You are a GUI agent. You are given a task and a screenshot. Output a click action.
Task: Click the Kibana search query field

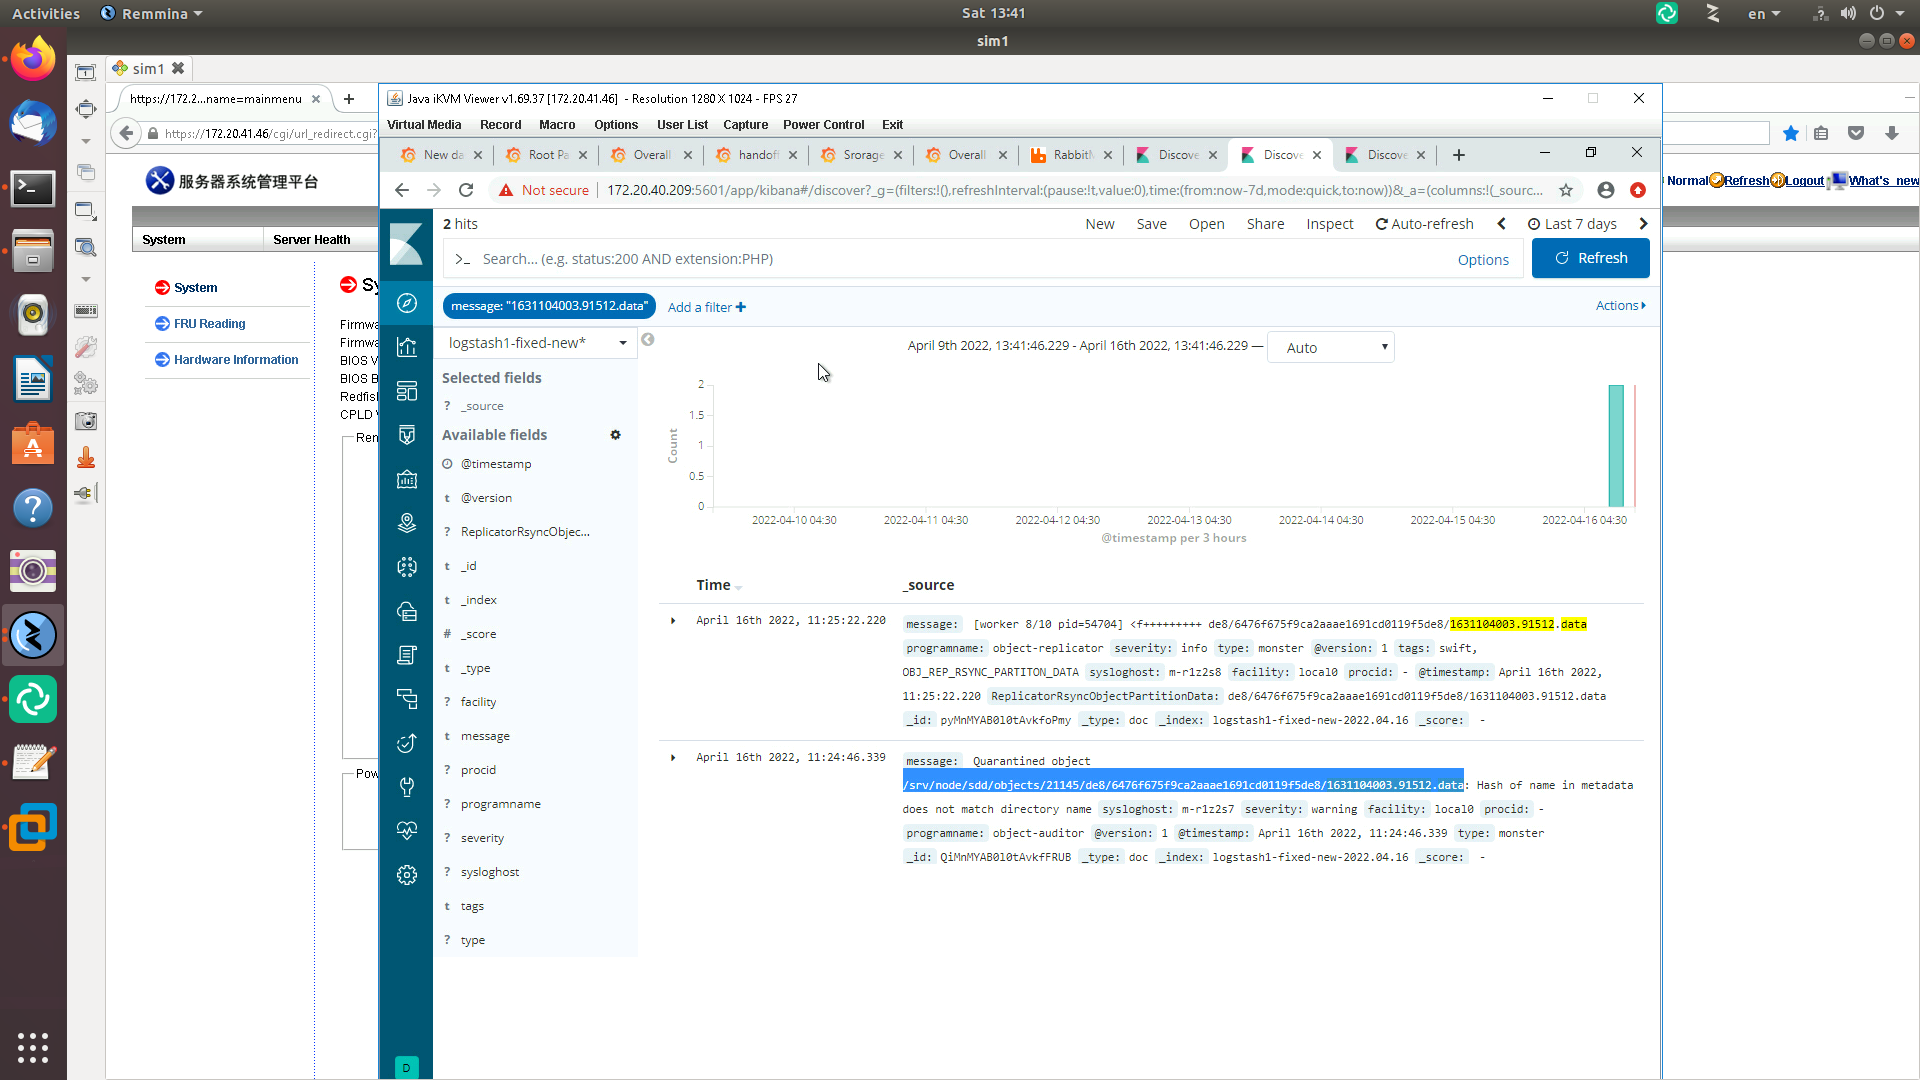pyautogui.click(x=950, y=259)
